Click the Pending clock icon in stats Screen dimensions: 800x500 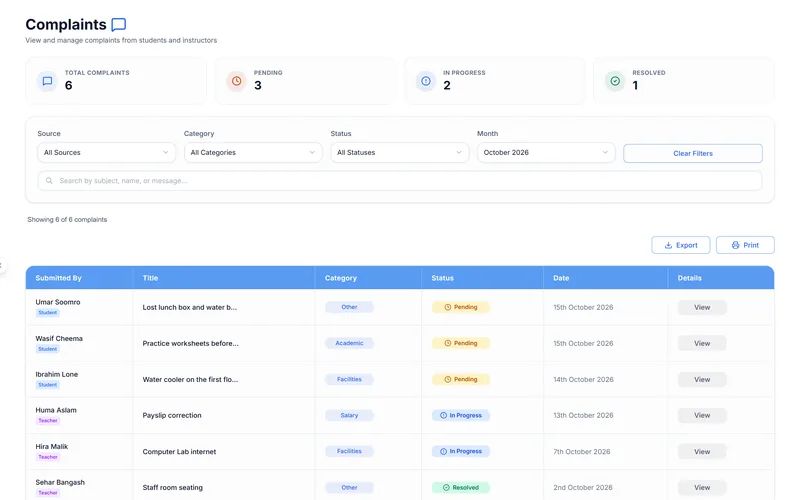236,81
